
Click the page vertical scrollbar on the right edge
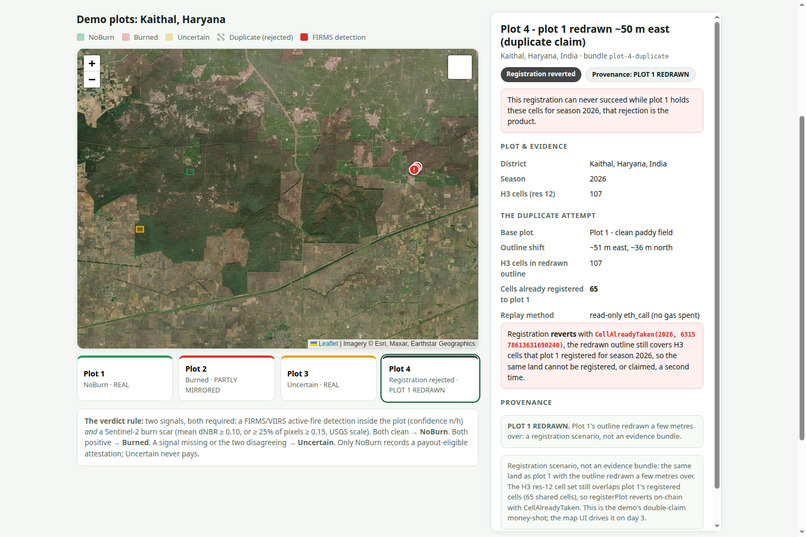pos(802,277)
